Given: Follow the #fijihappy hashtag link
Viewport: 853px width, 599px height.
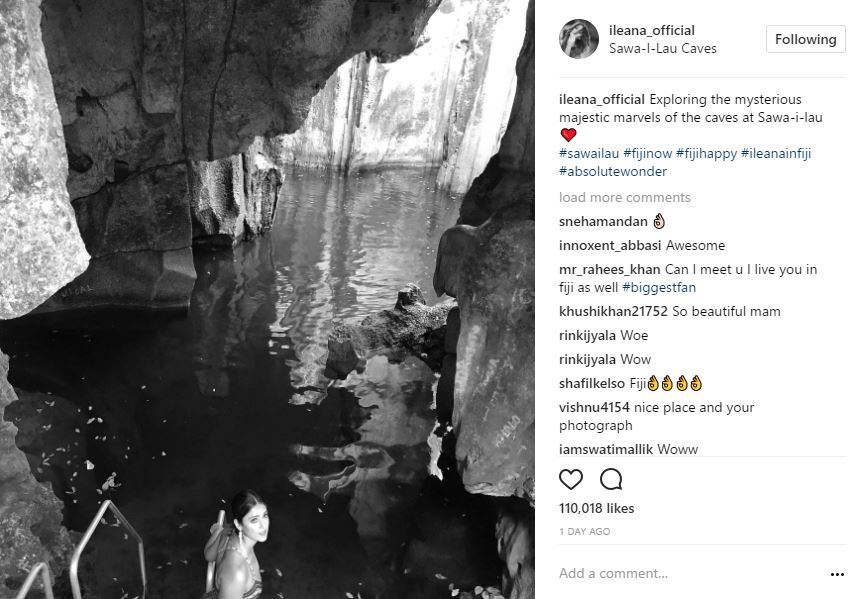Looking at the screenshot, I should [705, 152].
